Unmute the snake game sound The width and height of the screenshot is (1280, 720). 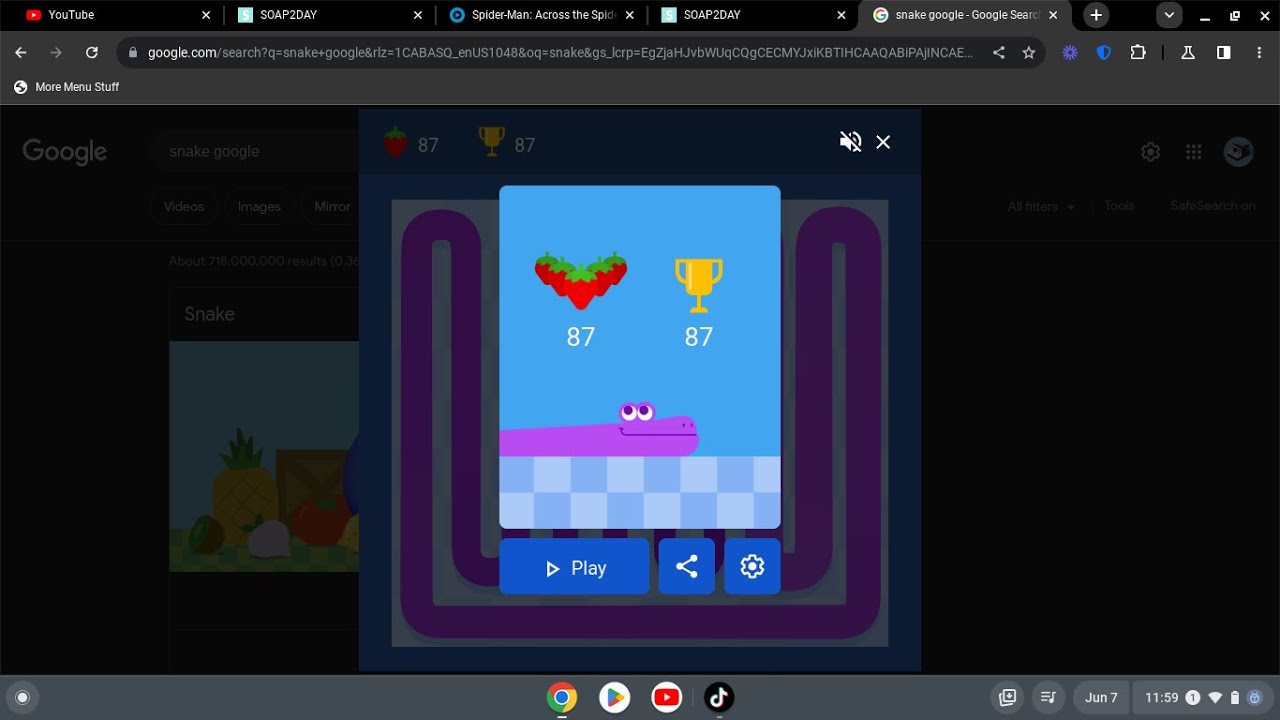pos(850,142)
